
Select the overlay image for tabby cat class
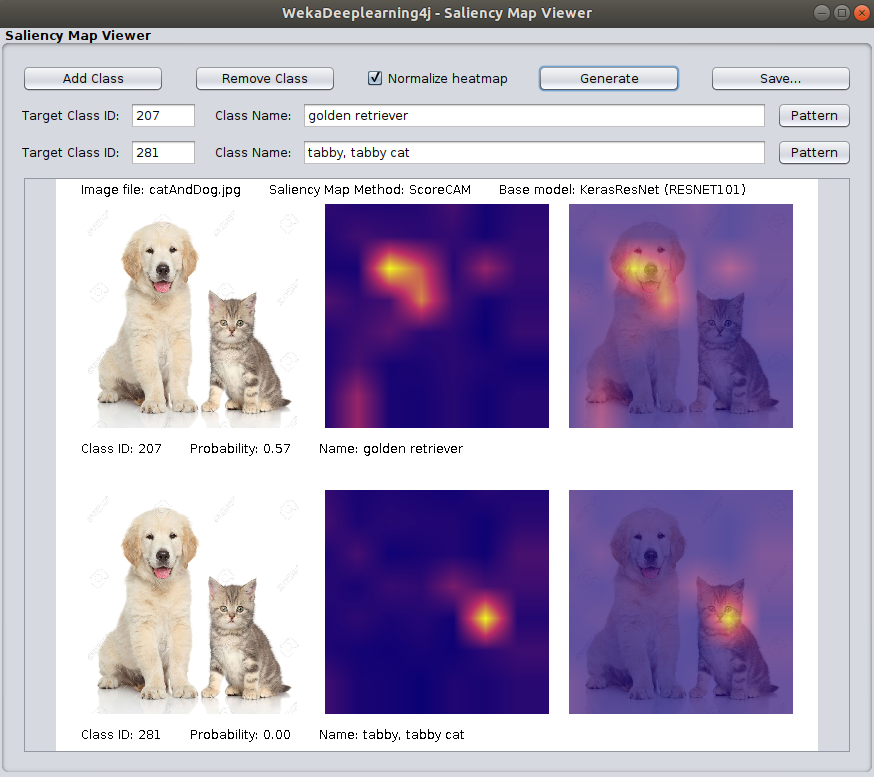click(681, 602)
